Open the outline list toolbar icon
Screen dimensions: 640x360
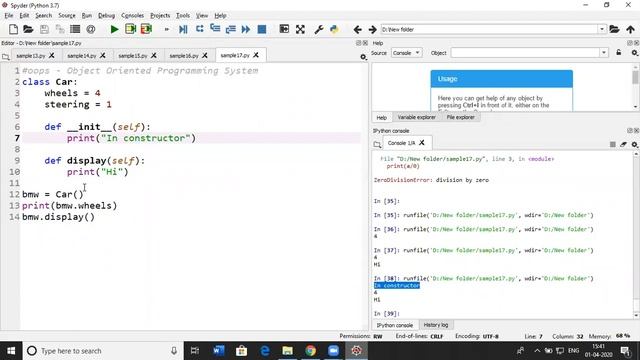(75, 29)
